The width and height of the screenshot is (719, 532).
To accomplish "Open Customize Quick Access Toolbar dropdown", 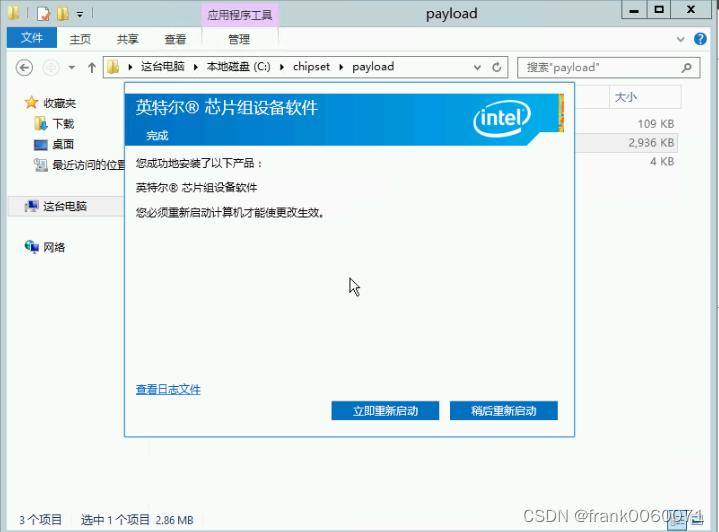I will tap(80, 15).
